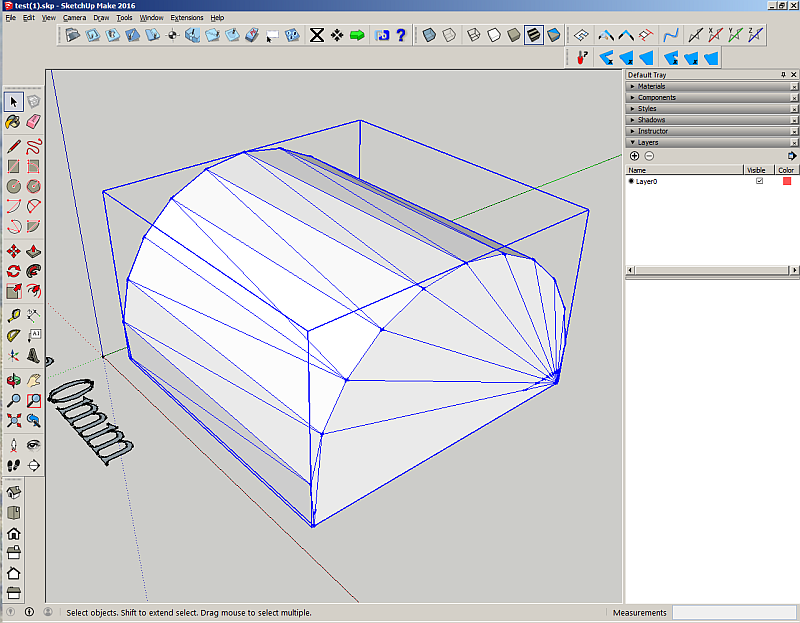800x623 pixels.
Task: Activate the Orbit camera tool
Action: (13, 380)
